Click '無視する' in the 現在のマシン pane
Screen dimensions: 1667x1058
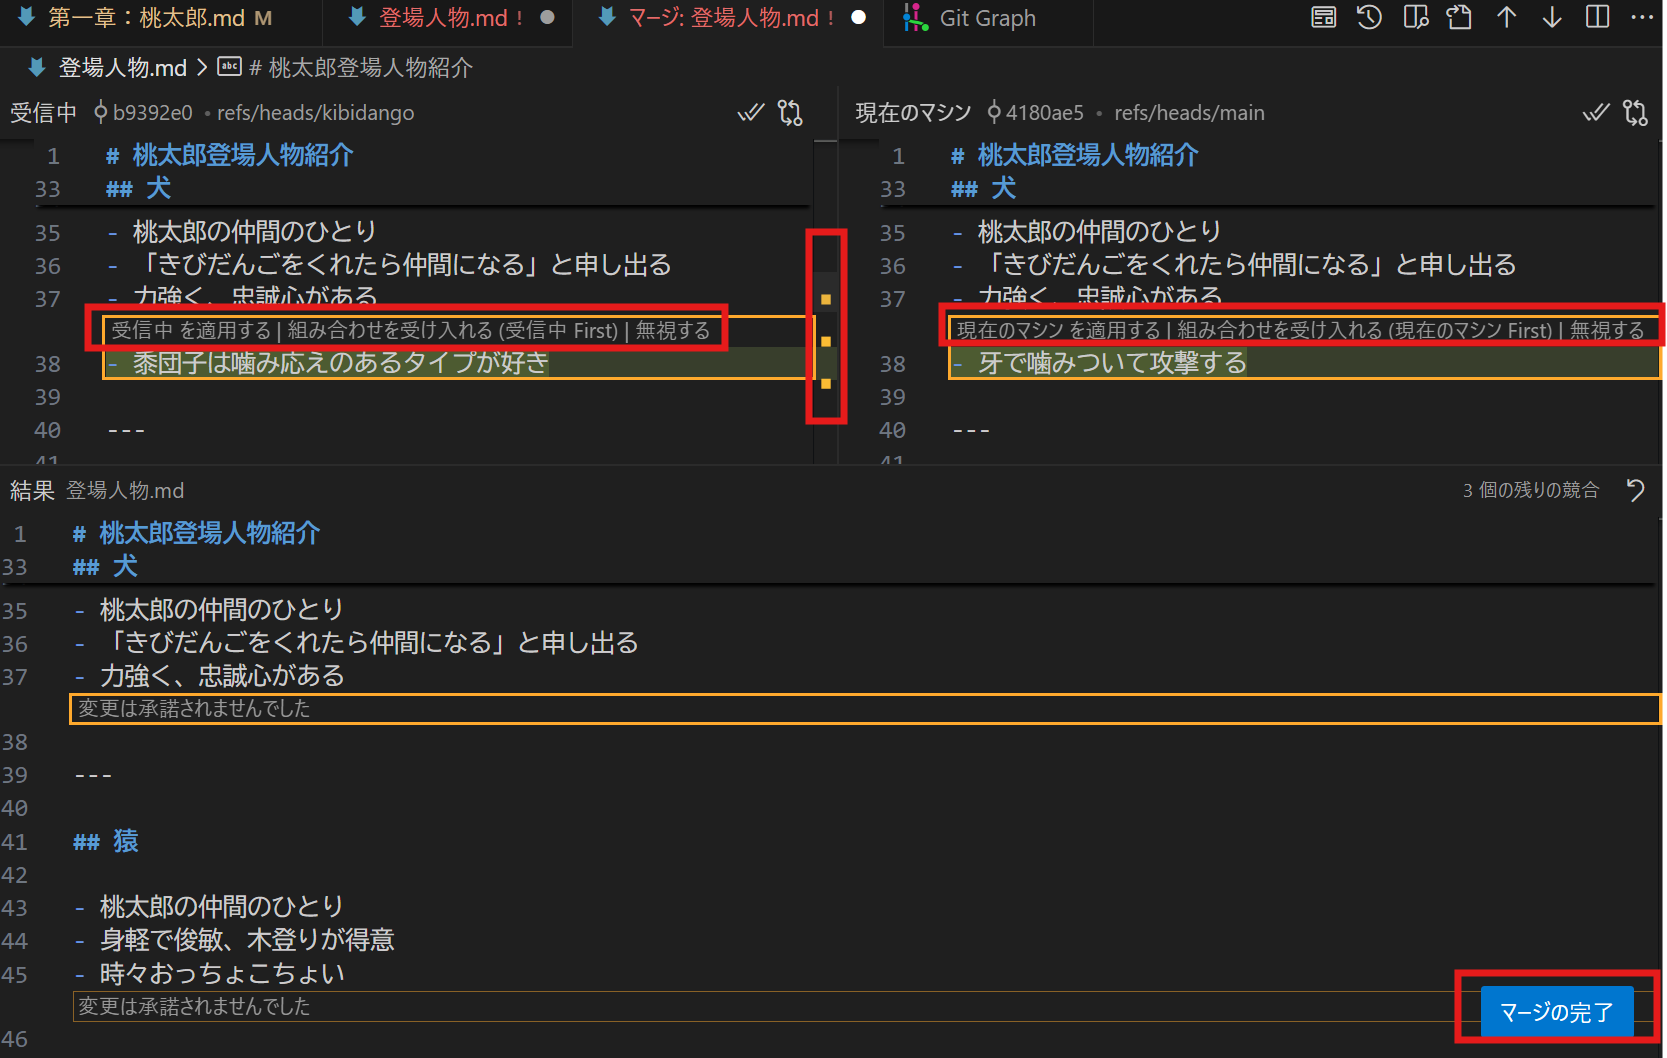point(1607,330)
